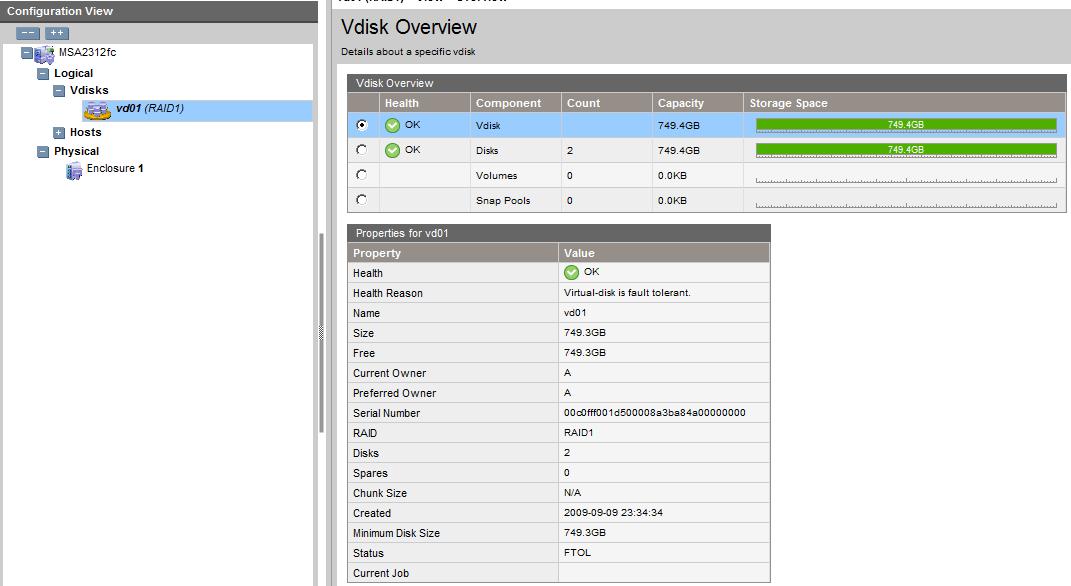Select the Snap Pools radio button
This screenshot has width=1071, height=586.
click(x=361, y=199)
